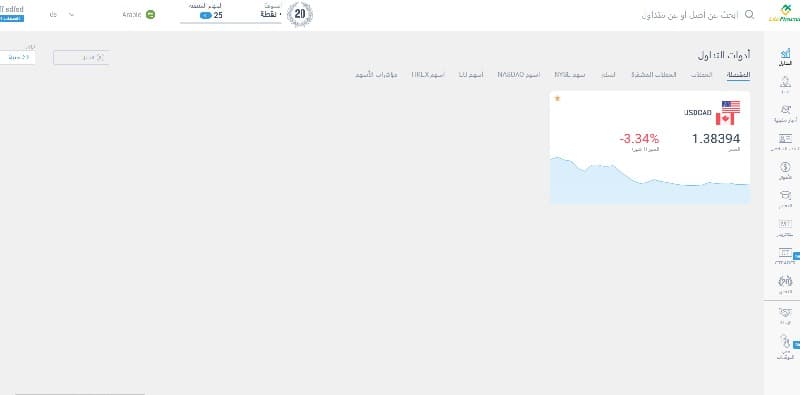Click the USDCAD mini area chart
Viewport: 800px width, 395px height.
click(649, 181)
